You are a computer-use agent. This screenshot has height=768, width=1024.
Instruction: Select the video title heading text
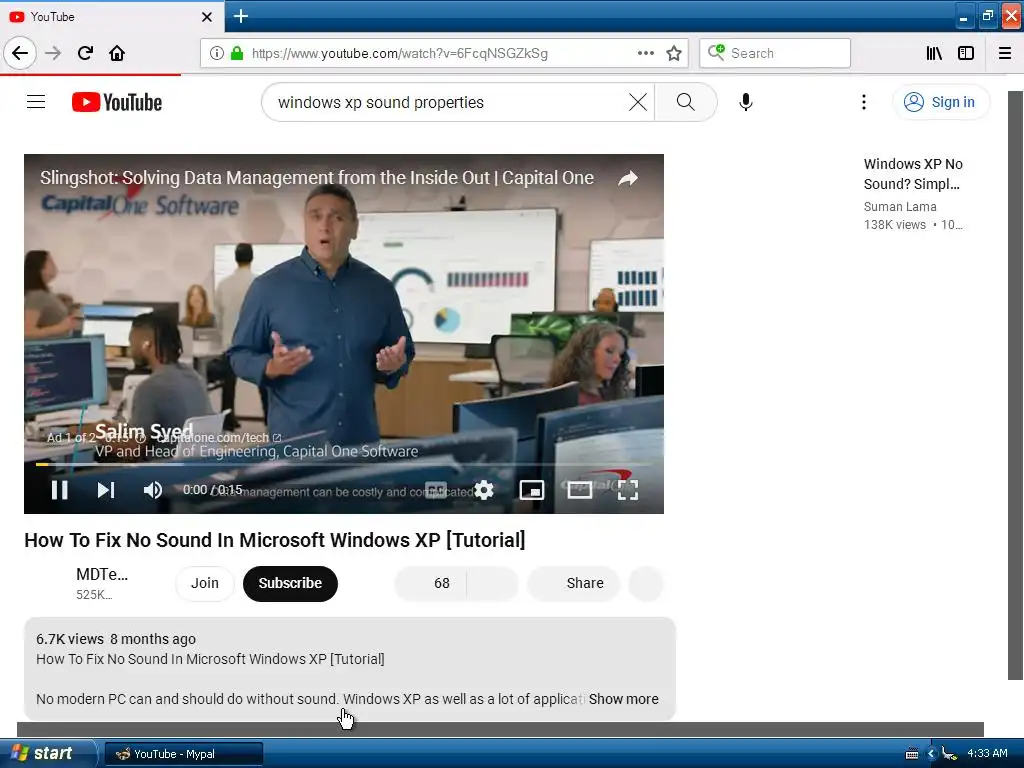[x=275, y=540]
